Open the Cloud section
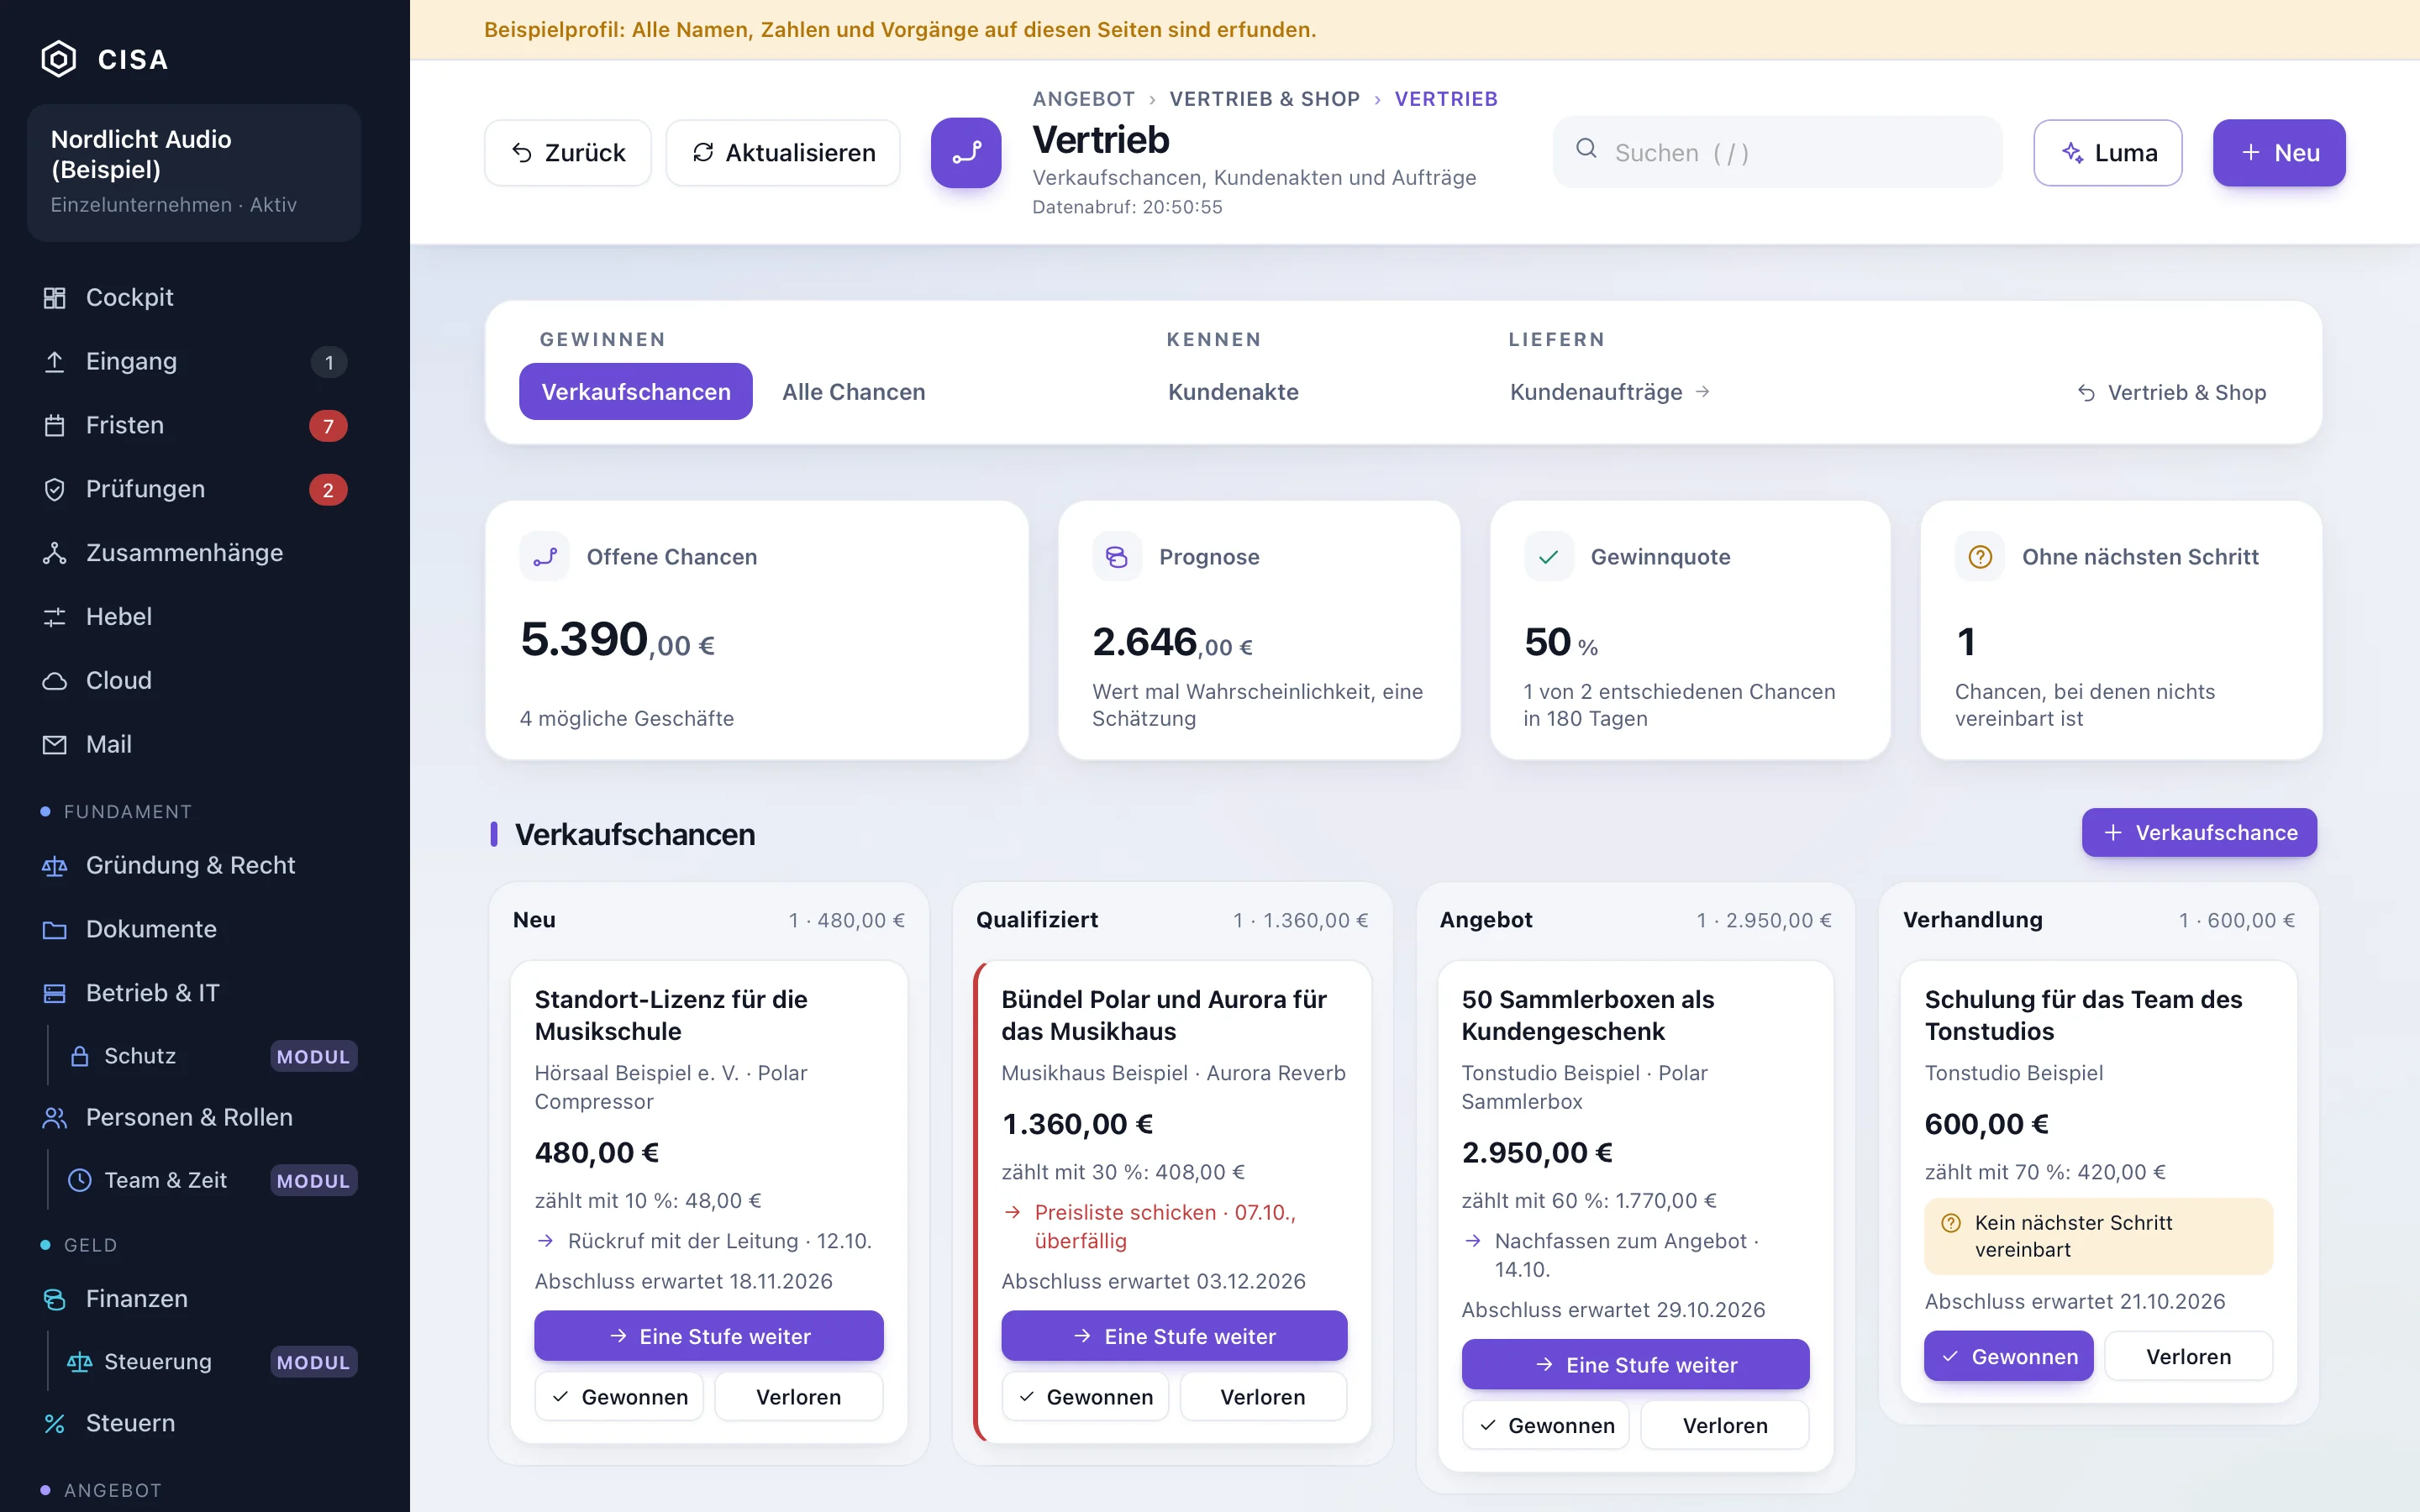 pos(194,680)
